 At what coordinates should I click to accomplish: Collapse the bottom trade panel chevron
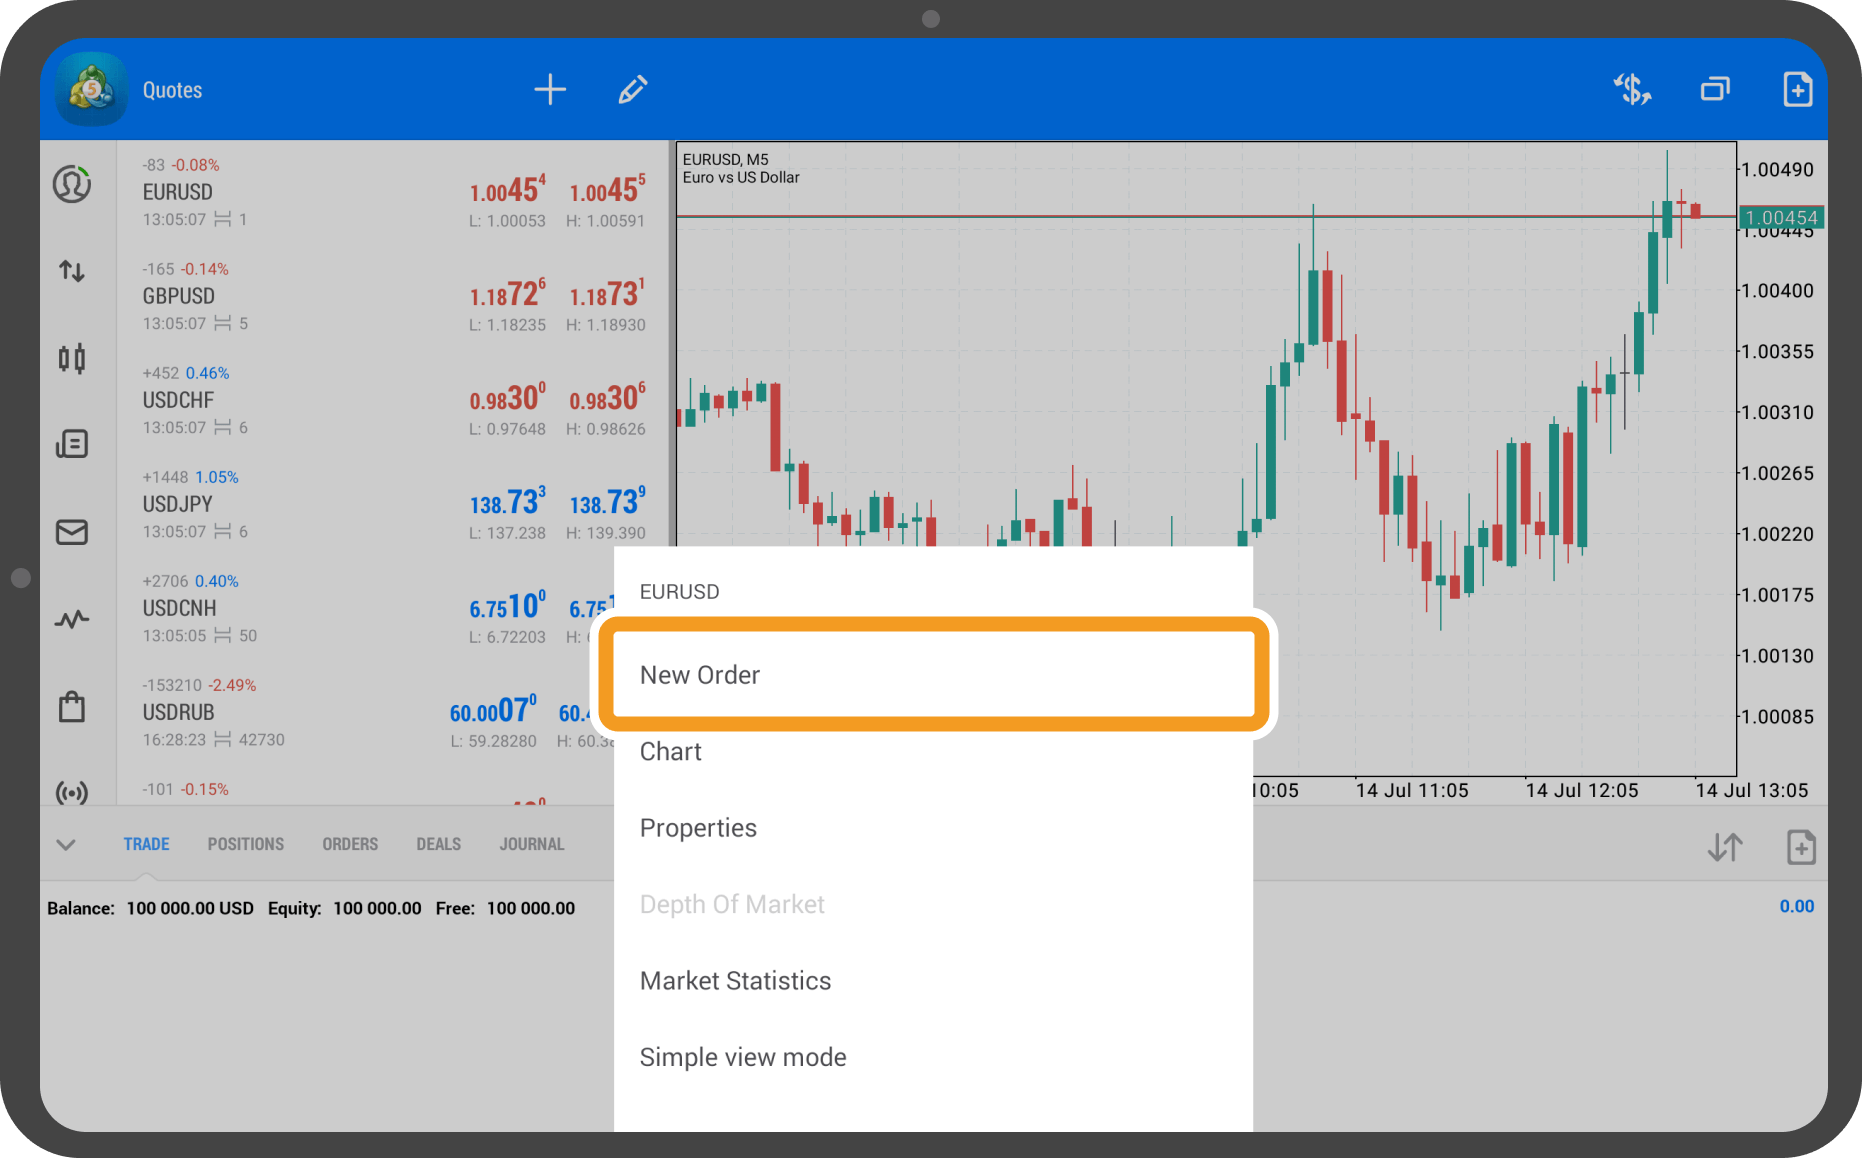66,845
